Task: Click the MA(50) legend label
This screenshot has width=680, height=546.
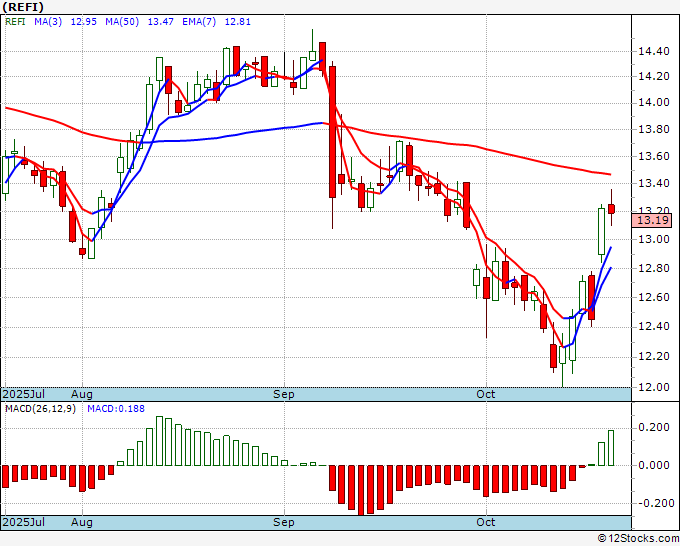Action: [122, 22]
